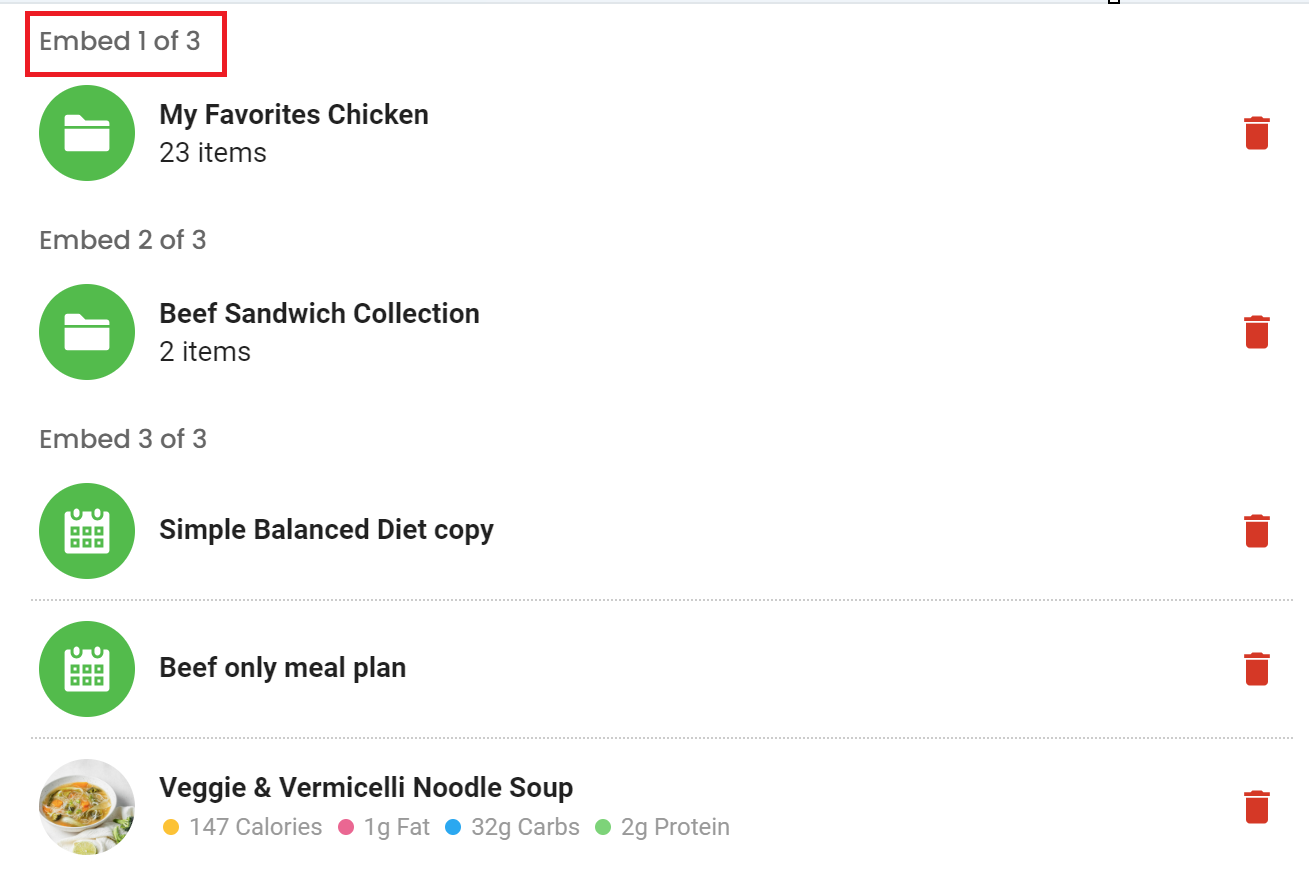
Task: Click the yellow Calories dot on soup
Action: [170, 828]
